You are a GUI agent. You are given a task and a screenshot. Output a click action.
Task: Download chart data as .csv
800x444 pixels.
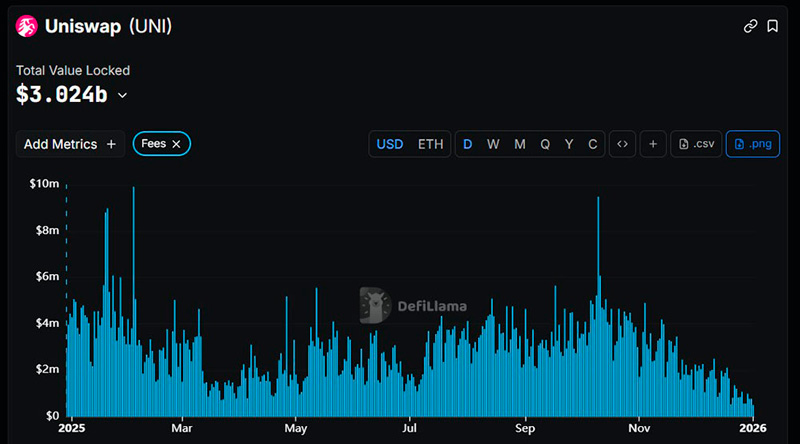pyautogui.click(x=696, y=144)
